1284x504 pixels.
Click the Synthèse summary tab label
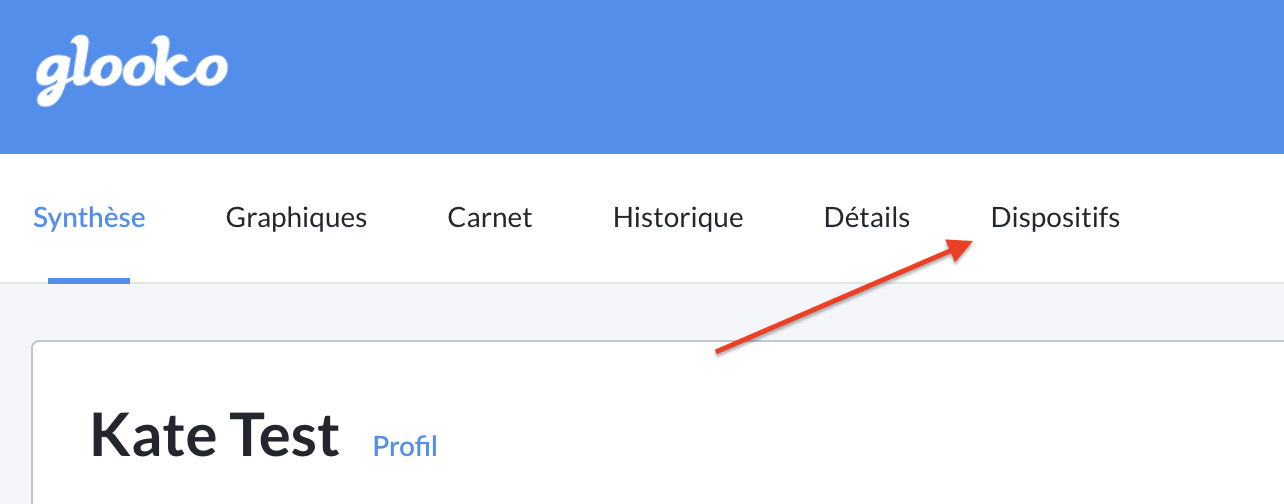89,217
